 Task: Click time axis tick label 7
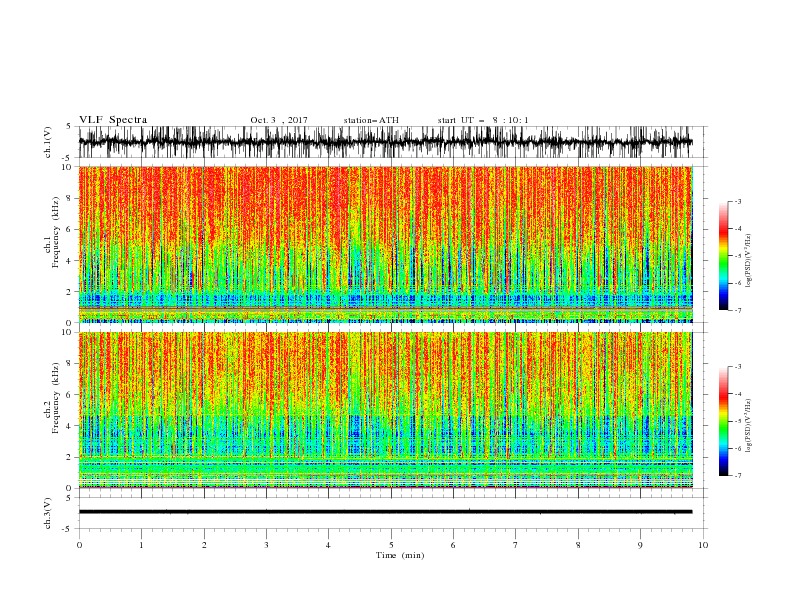[516, 545]
